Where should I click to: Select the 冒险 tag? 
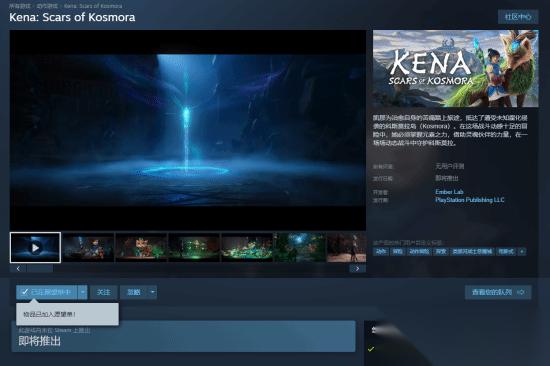(397, 251)
